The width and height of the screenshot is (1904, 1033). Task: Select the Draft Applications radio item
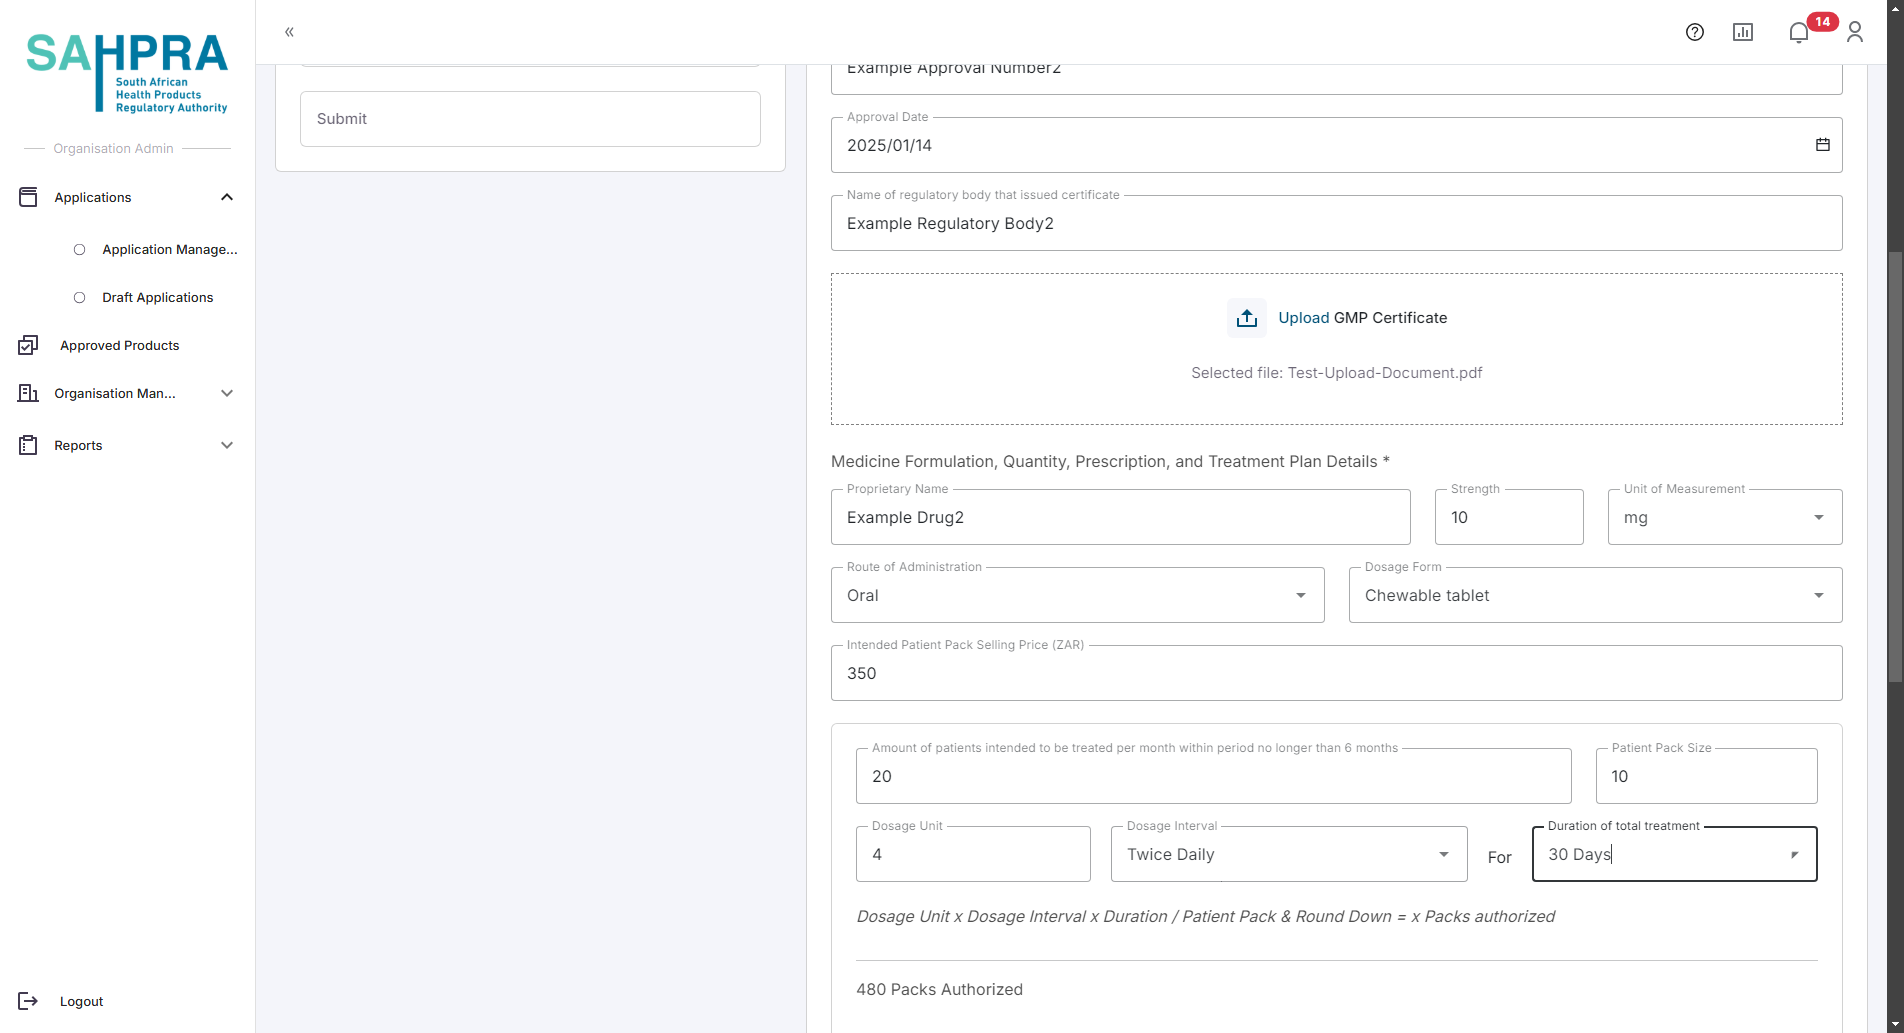click(80, 298)
